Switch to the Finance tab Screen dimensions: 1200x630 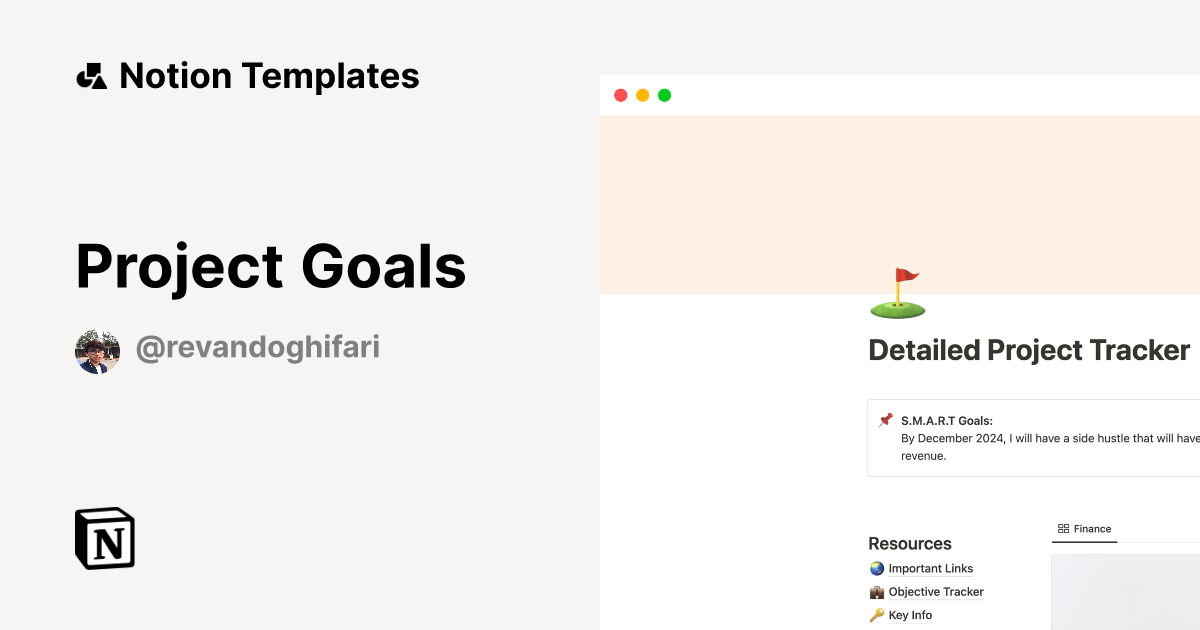[1090, 528]
